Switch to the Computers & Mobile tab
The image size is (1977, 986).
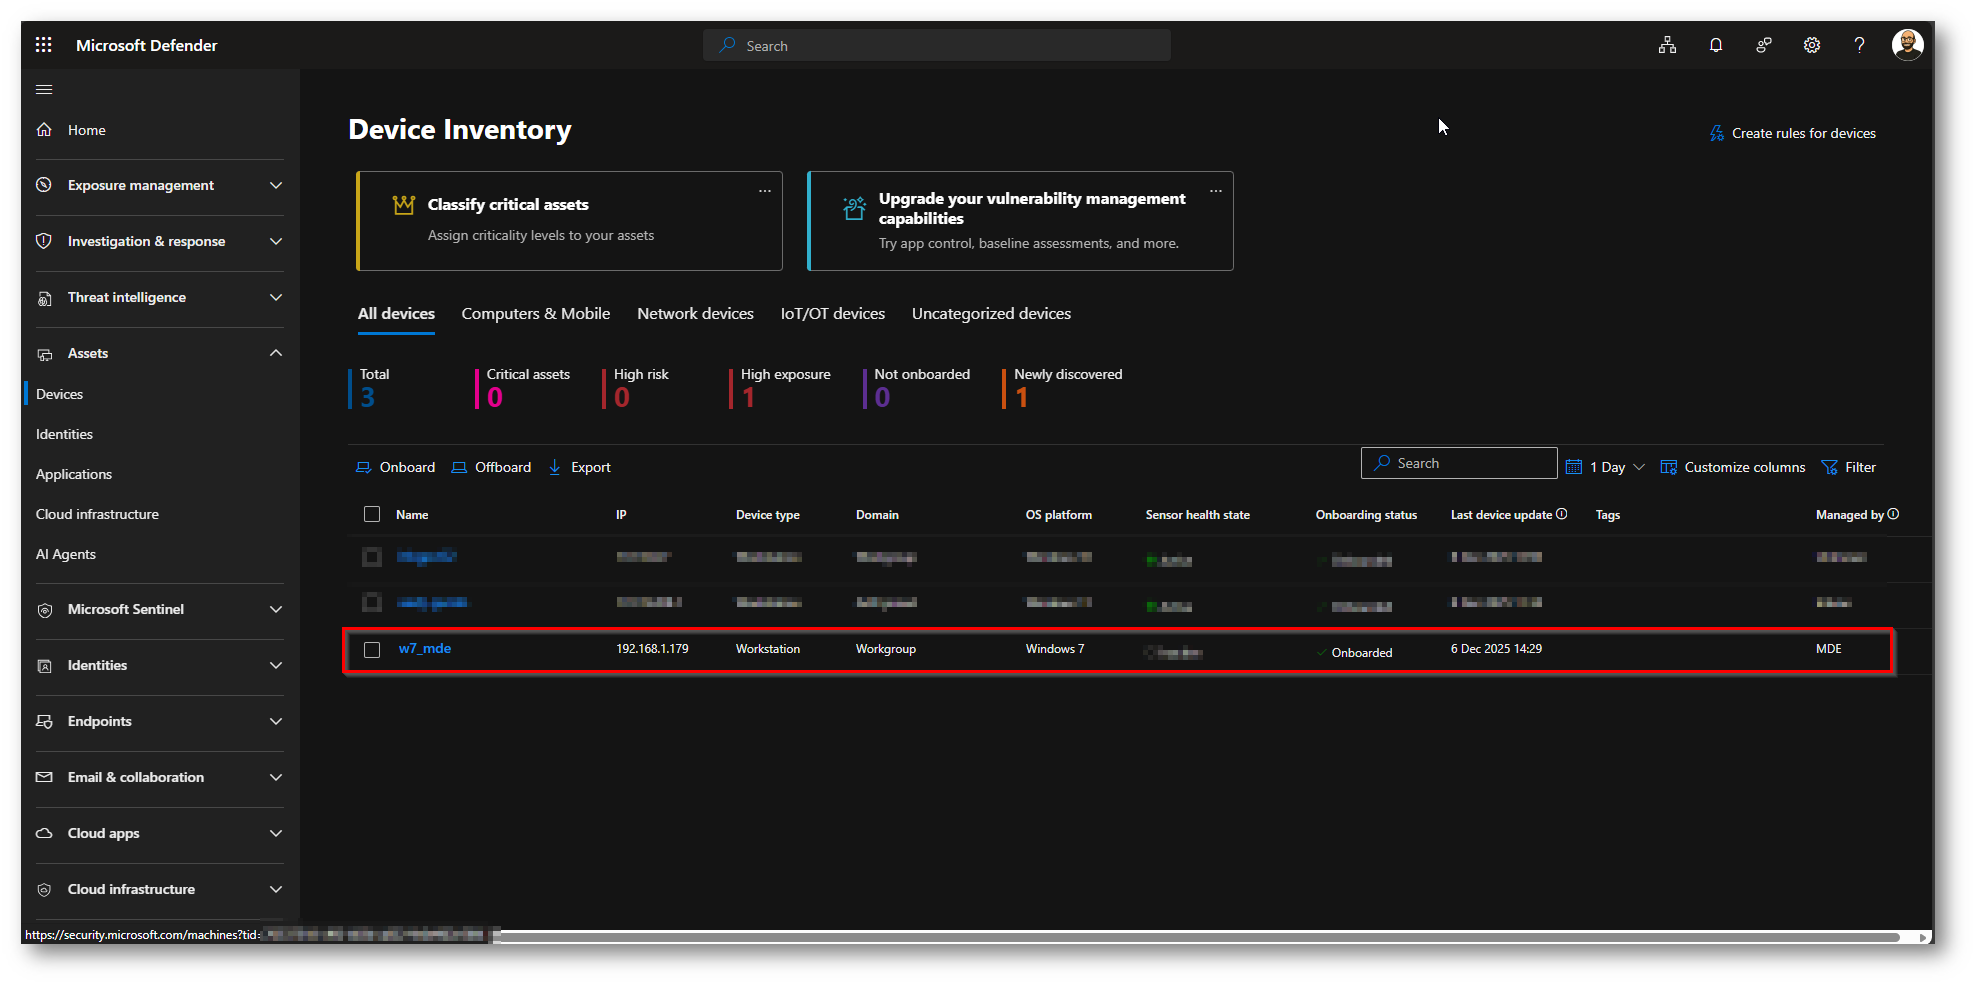tap(535, 314)
